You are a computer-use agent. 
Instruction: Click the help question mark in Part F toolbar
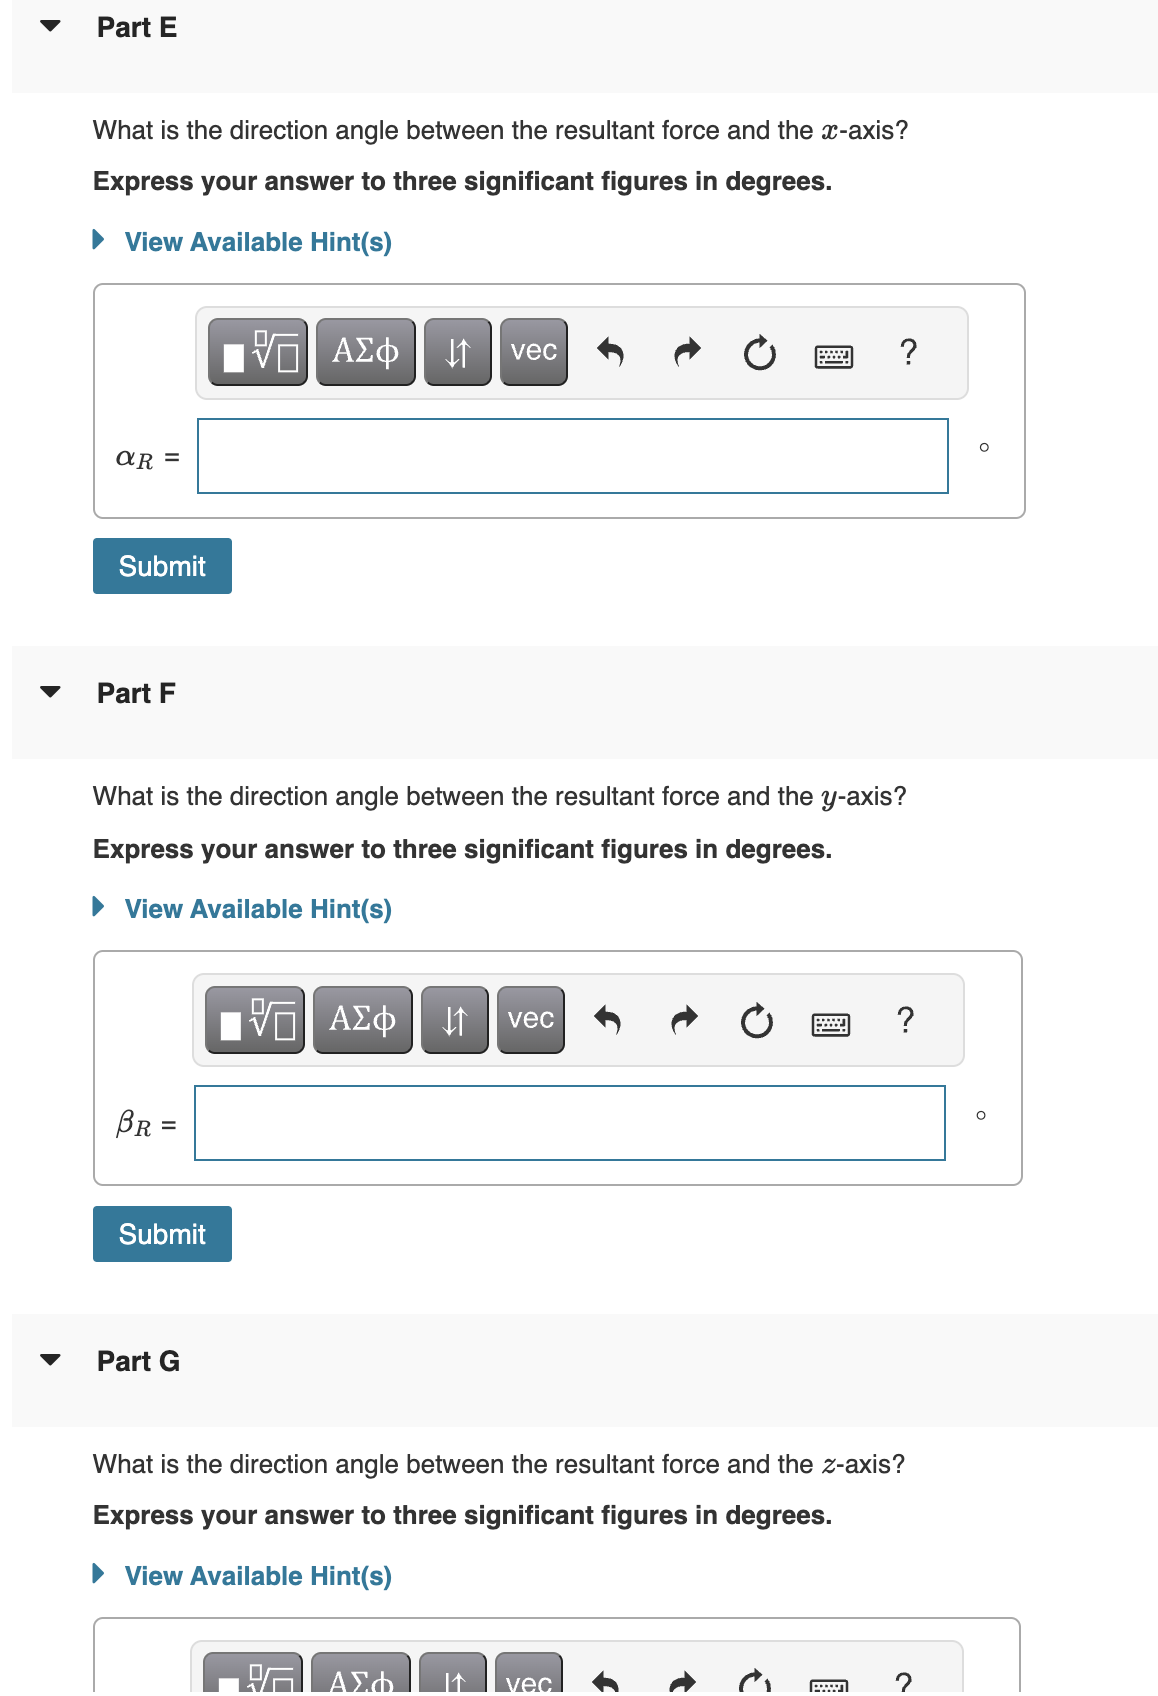(x=905, y=1019)
